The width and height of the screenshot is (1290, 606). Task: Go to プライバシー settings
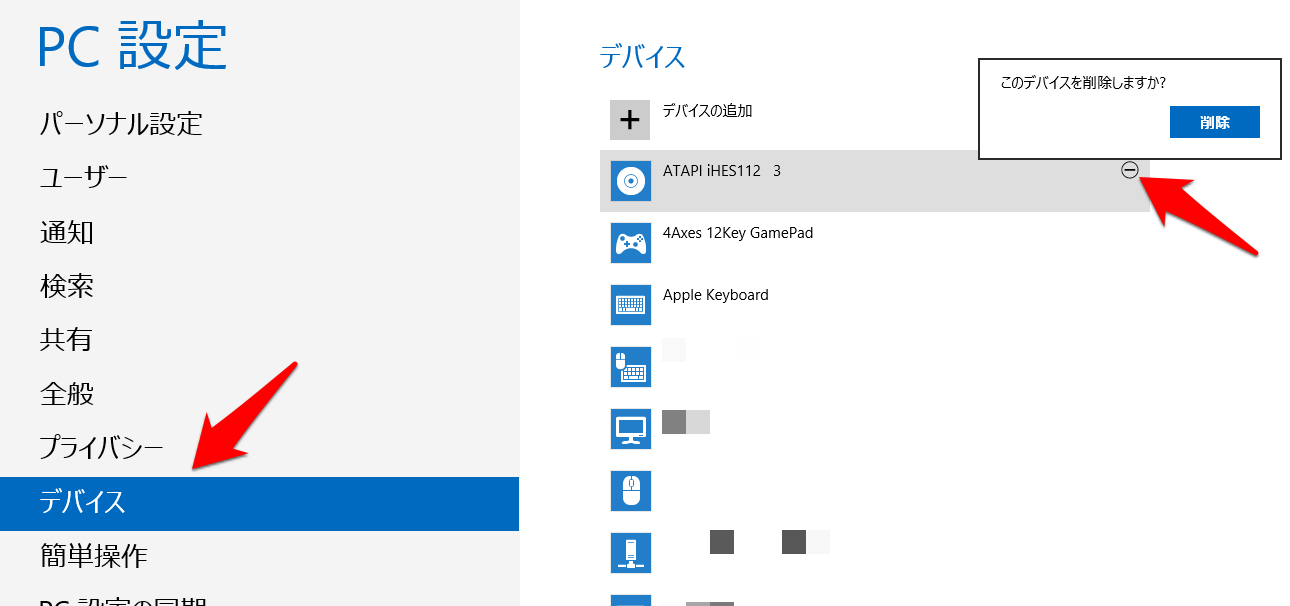[101, 448]
